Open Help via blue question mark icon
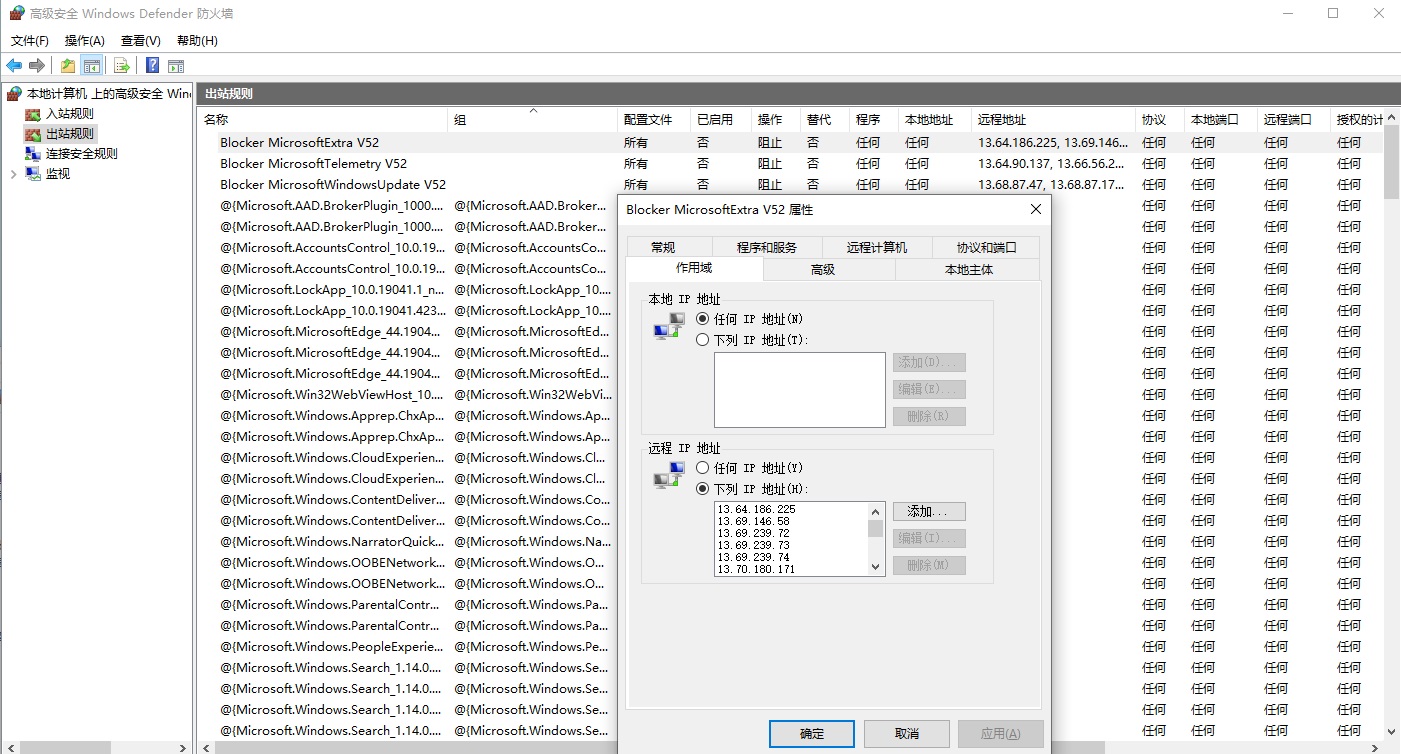This screenshot has height=754, width=1401. (152, 66)
